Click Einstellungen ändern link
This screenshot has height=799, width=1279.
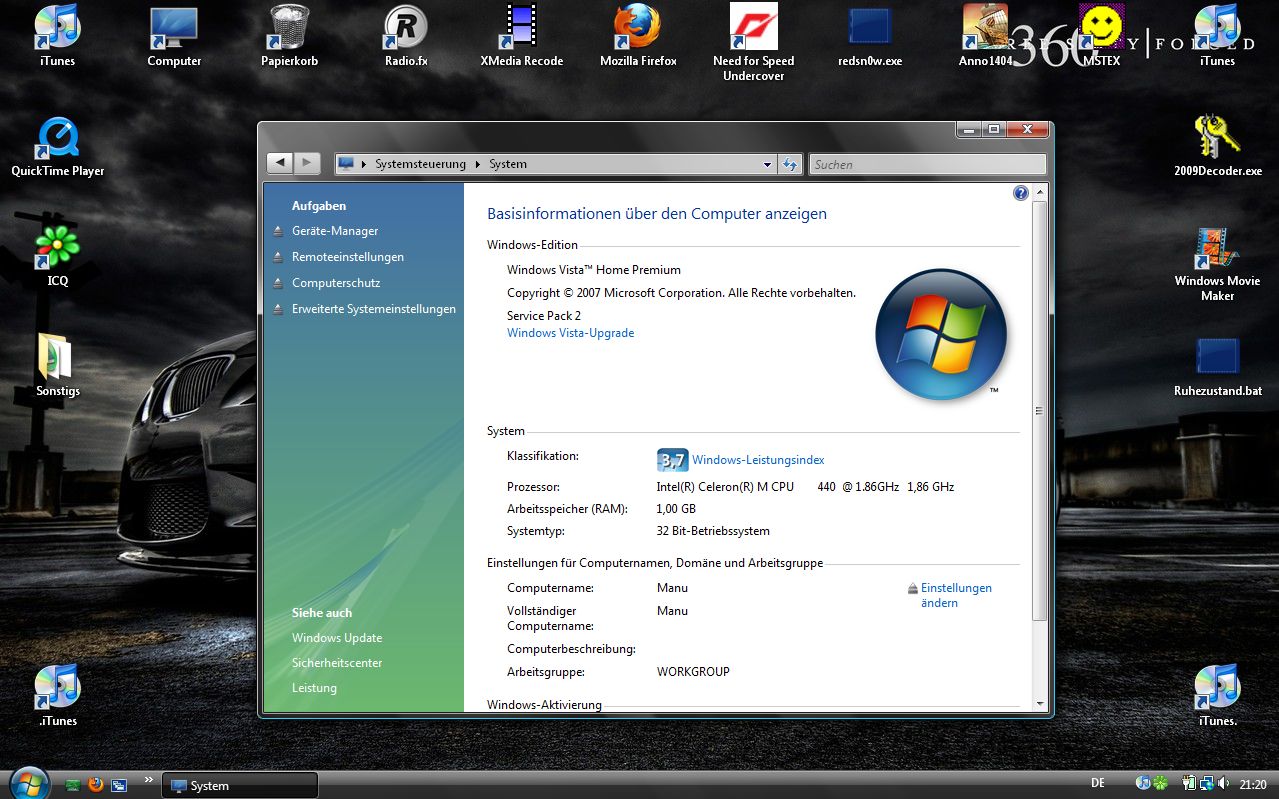coord(956,595)
